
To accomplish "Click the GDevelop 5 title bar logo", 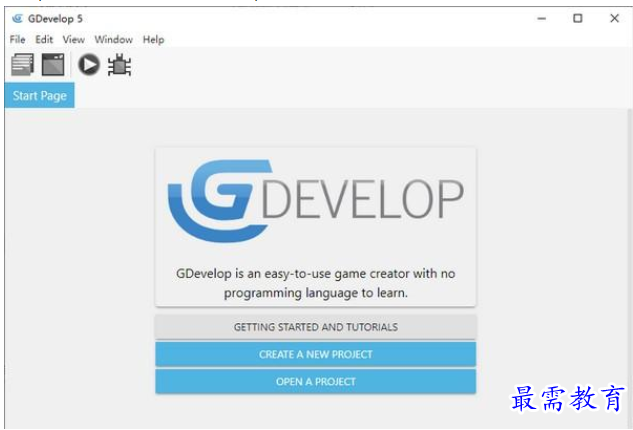I will tap(17, 19).
